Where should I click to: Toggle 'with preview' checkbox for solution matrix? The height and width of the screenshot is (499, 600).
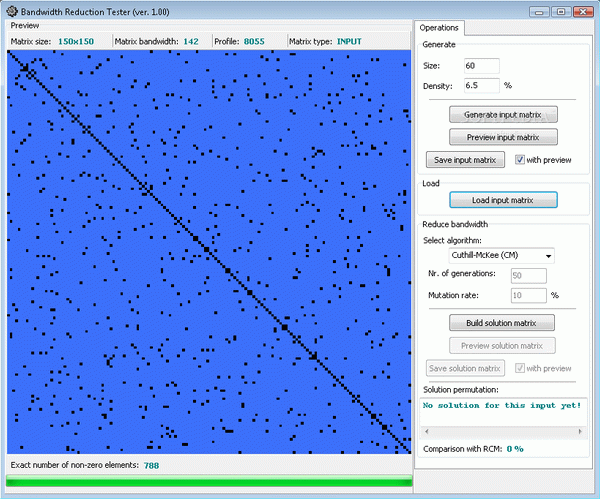click(x=519, y=368)
